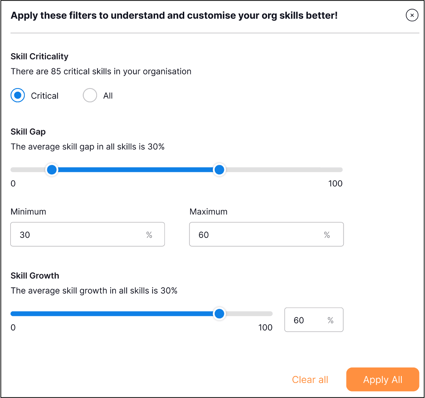Click the Skill Growth percentage input box
Image resolution: width=425 pixels, height=398 pixels.
314,320
